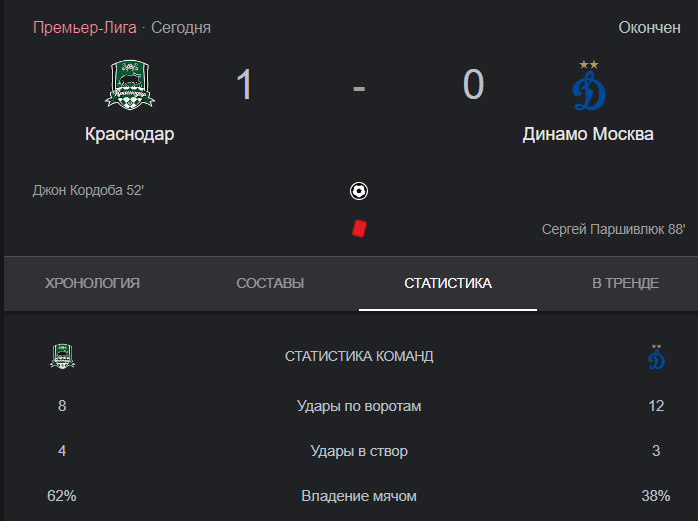Image resolution: width=698 pixels, height=521 pixels.
Task: Open the Премьер-Лига league link
Action: [85, 28]
